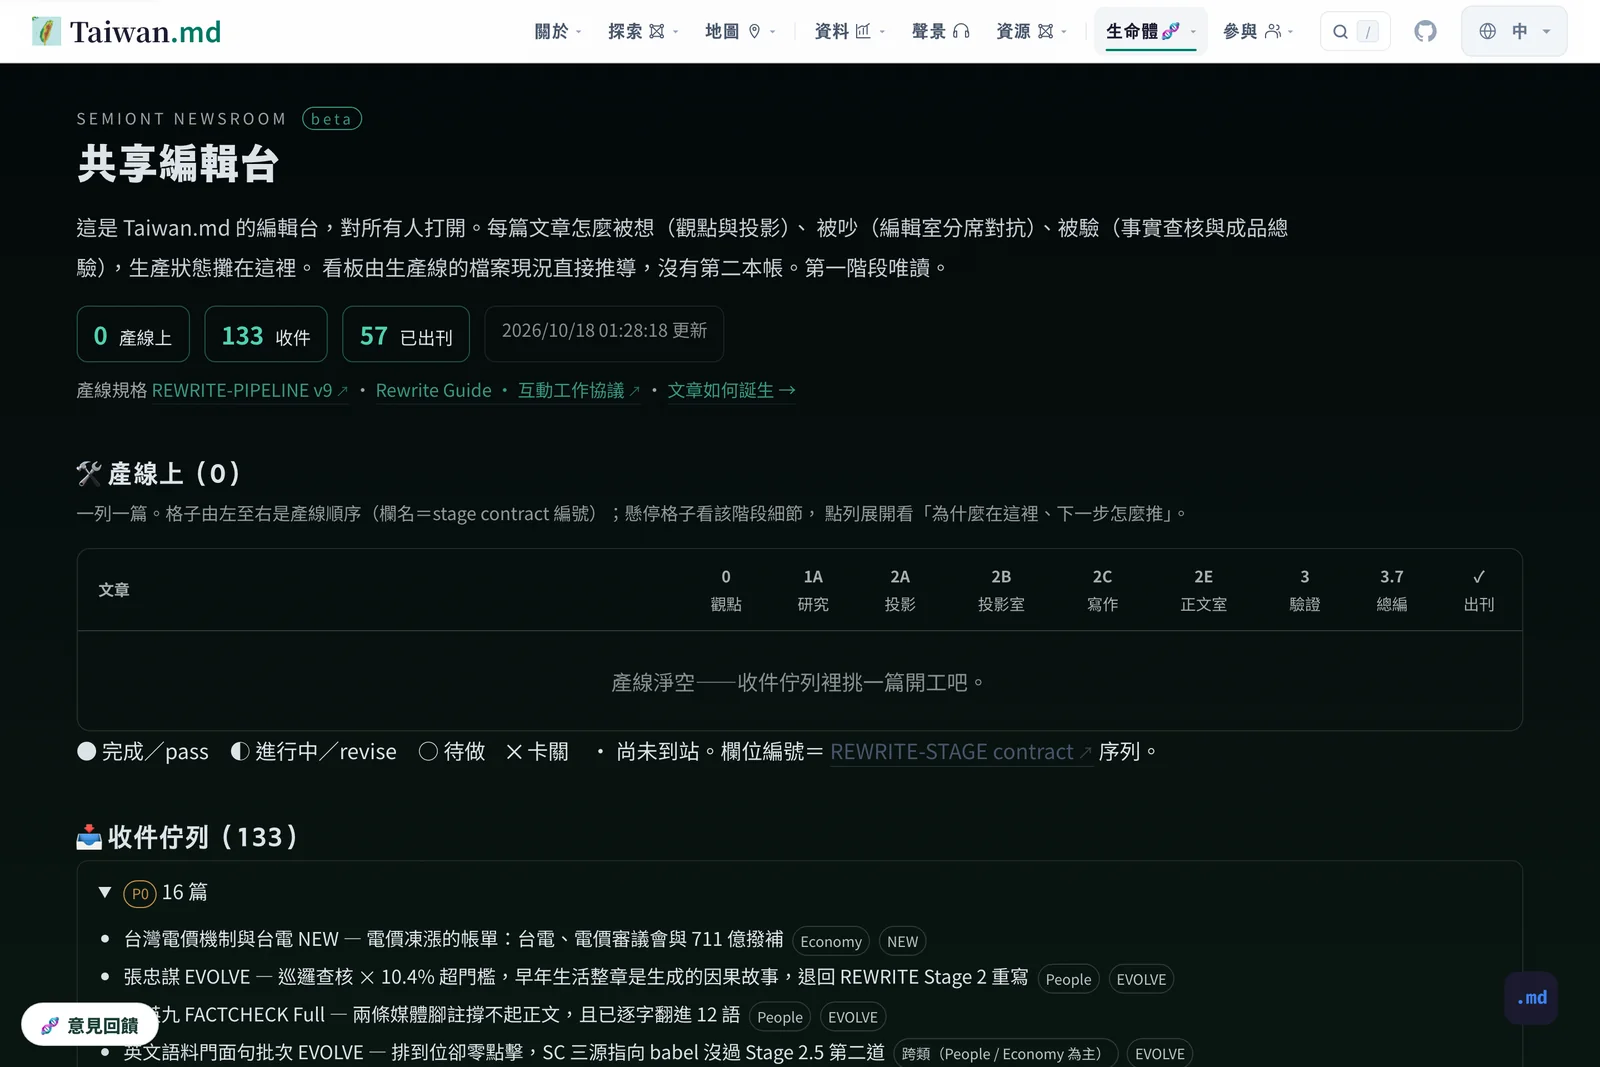Screen dimensions: 1600x1067
Task: Expand the 探索 menu
Action: 643,31
